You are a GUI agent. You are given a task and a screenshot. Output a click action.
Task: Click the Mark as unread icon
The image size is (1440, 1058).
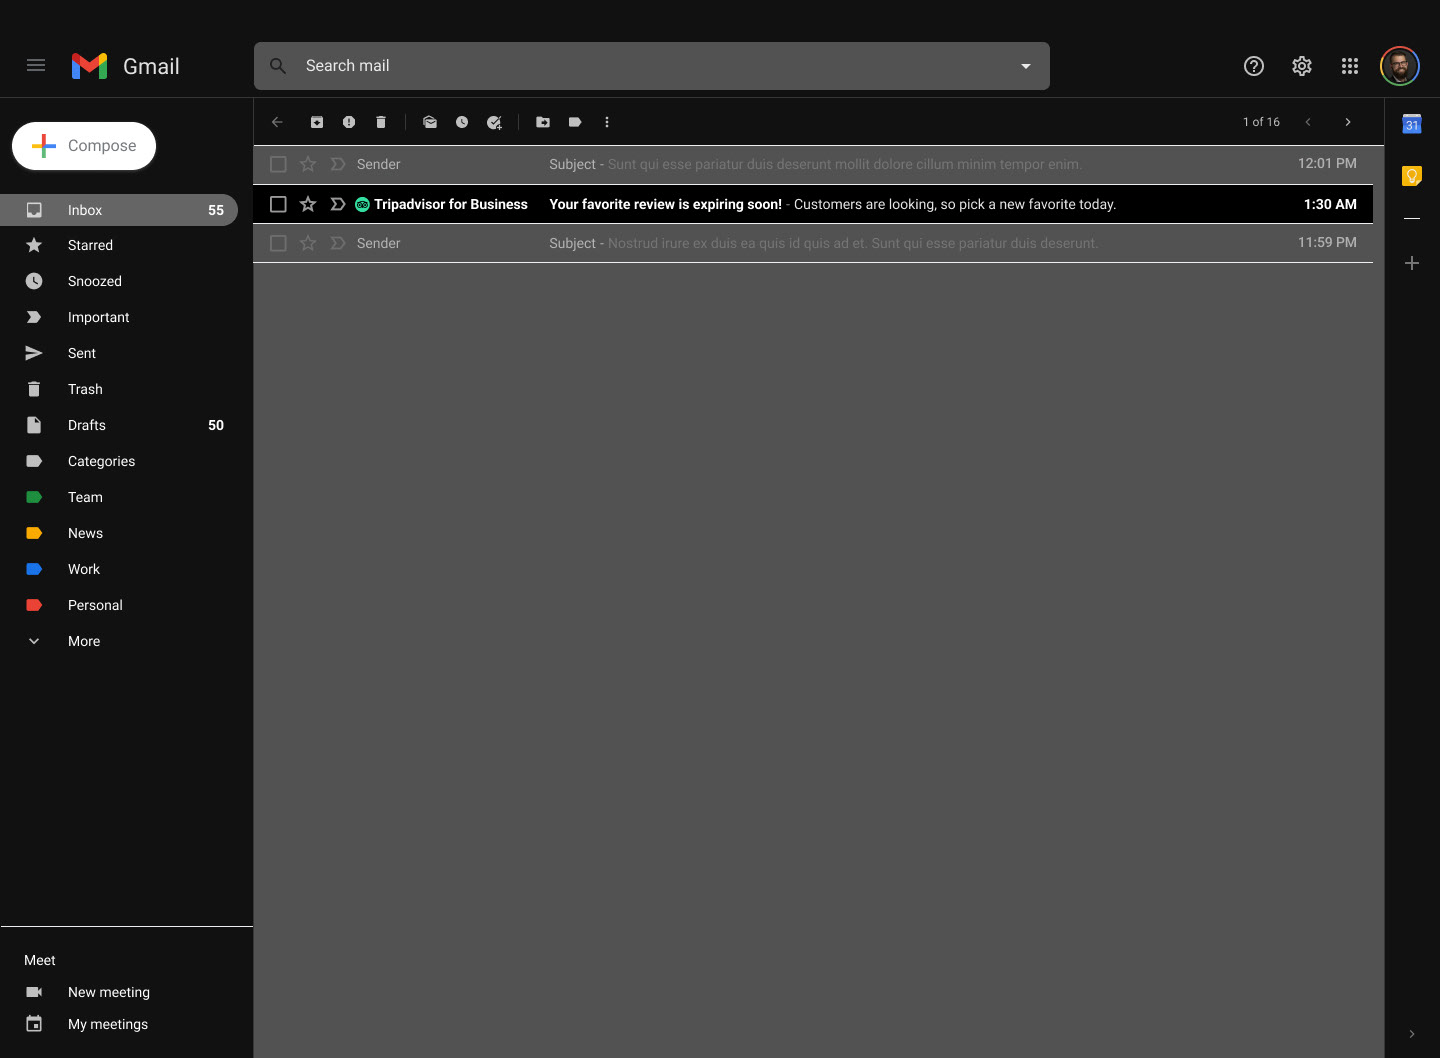point(430,122)
